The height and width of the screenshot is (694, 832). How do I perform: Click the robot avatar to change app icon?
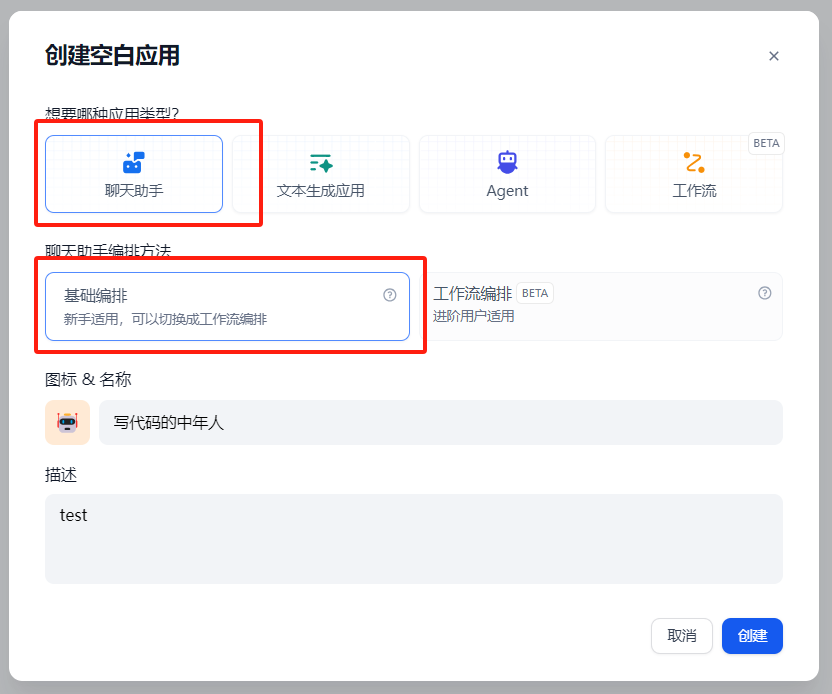pos(67,422)
